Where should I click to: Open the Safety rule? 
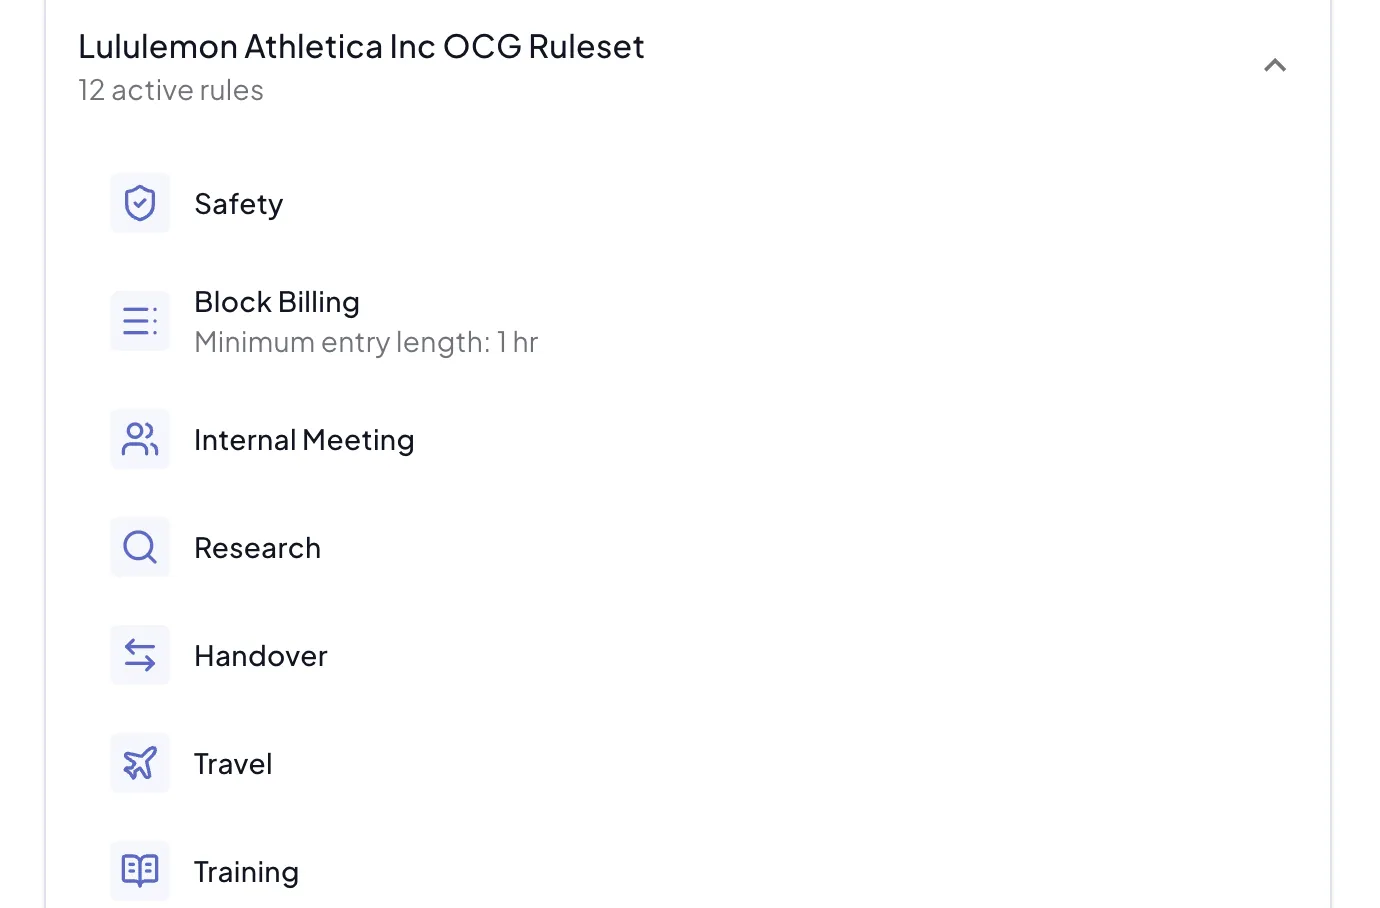[239, 203]
